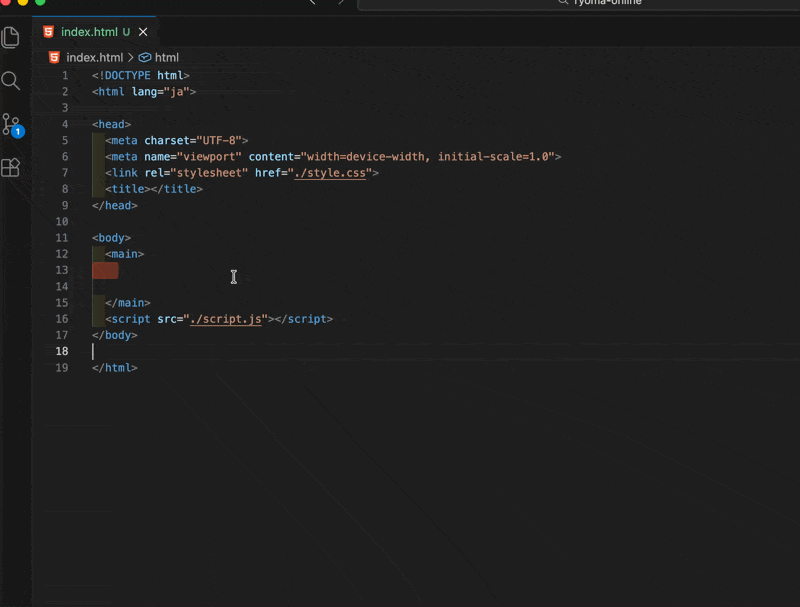Click the html symbol icon in breadcrumb
Screen dimensions: 800x607
(145, 58)
